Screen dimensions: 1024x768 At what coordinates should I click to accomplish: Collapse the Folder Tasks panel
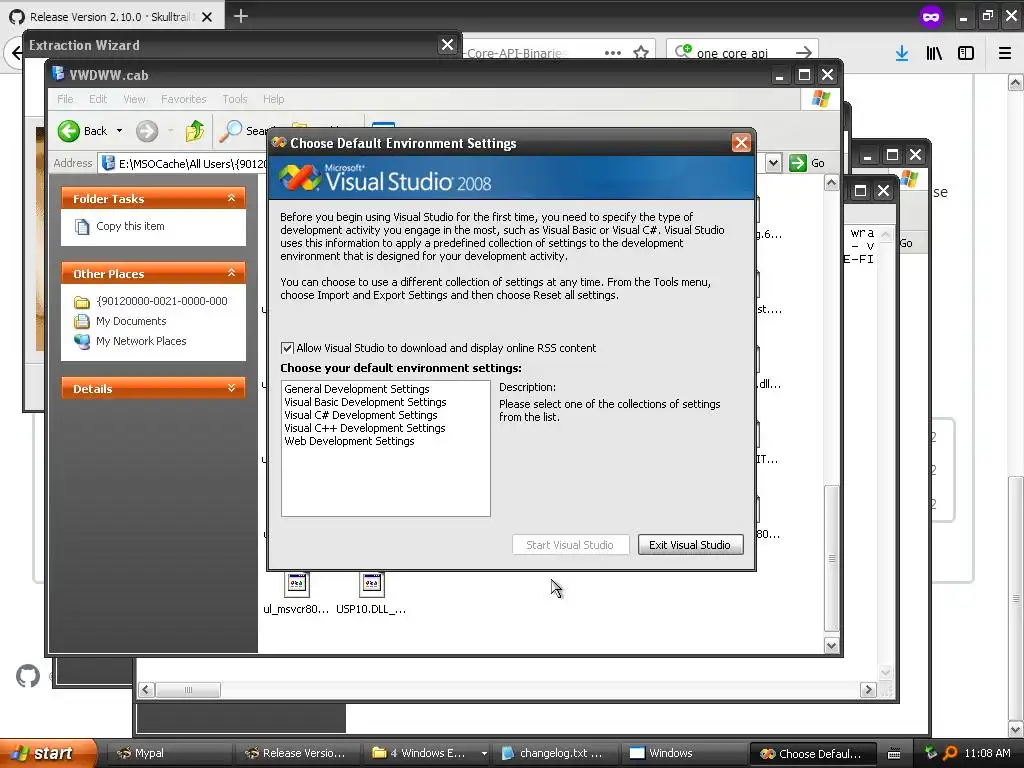pos(231,199)
